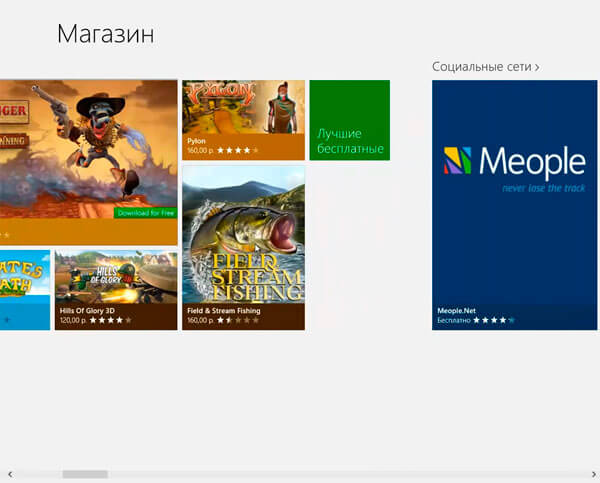The height and width of the screenshot is (483, 600).
Task: Click the Hills Of Glory 120,00 р. price
Action: tap(73, 320)
